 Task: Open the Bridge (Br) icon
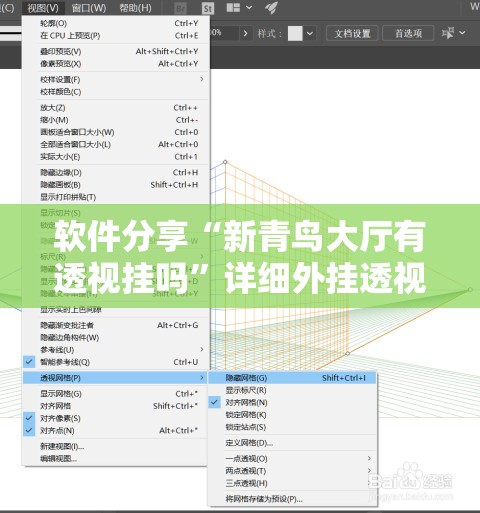180,8
